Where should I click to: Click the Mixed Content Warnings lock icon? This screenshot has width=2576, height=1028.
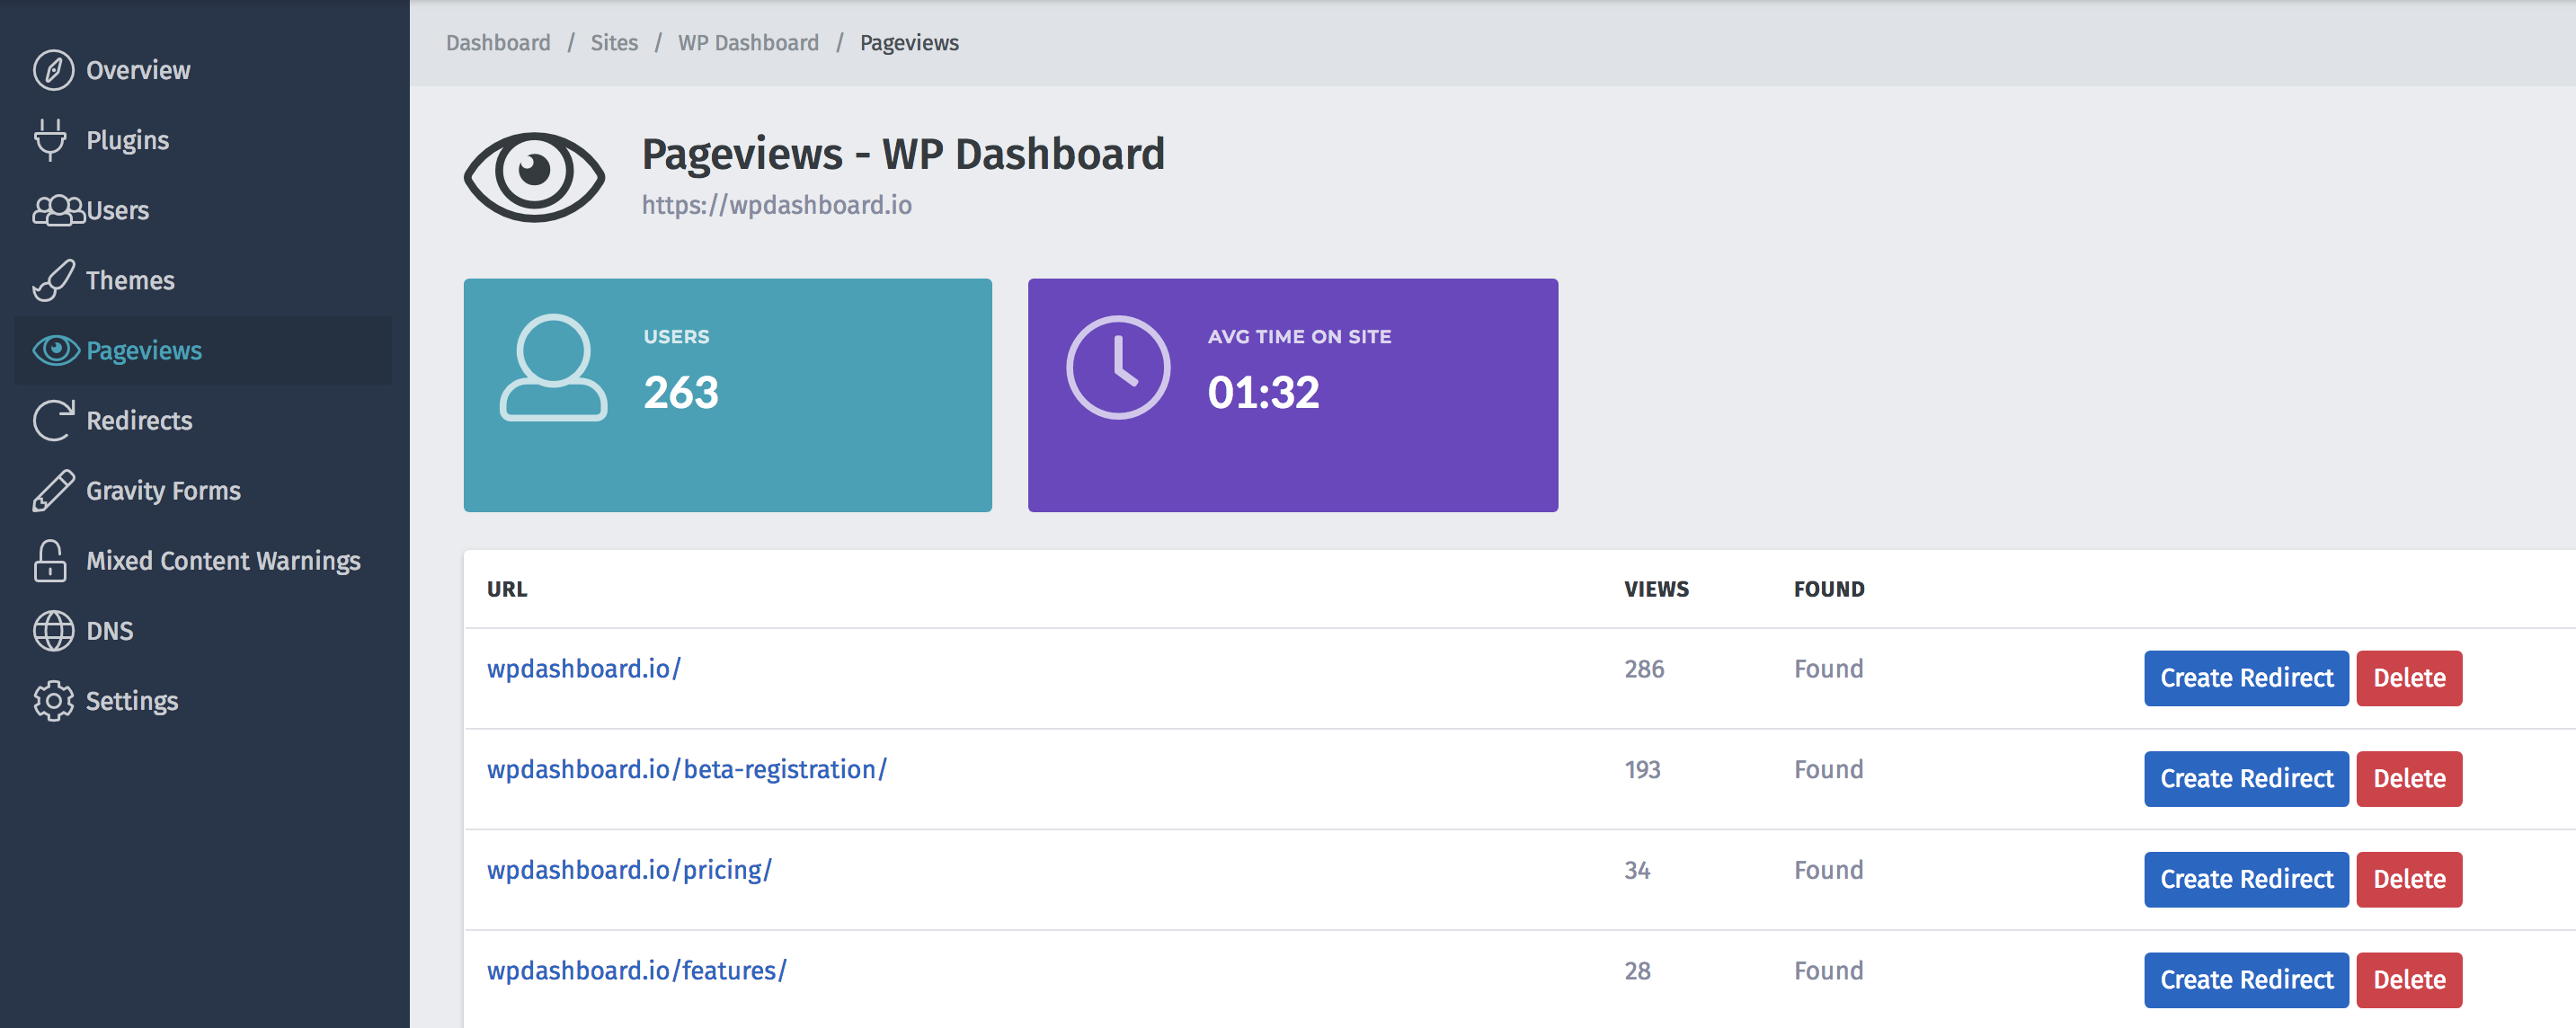point(50,560)
